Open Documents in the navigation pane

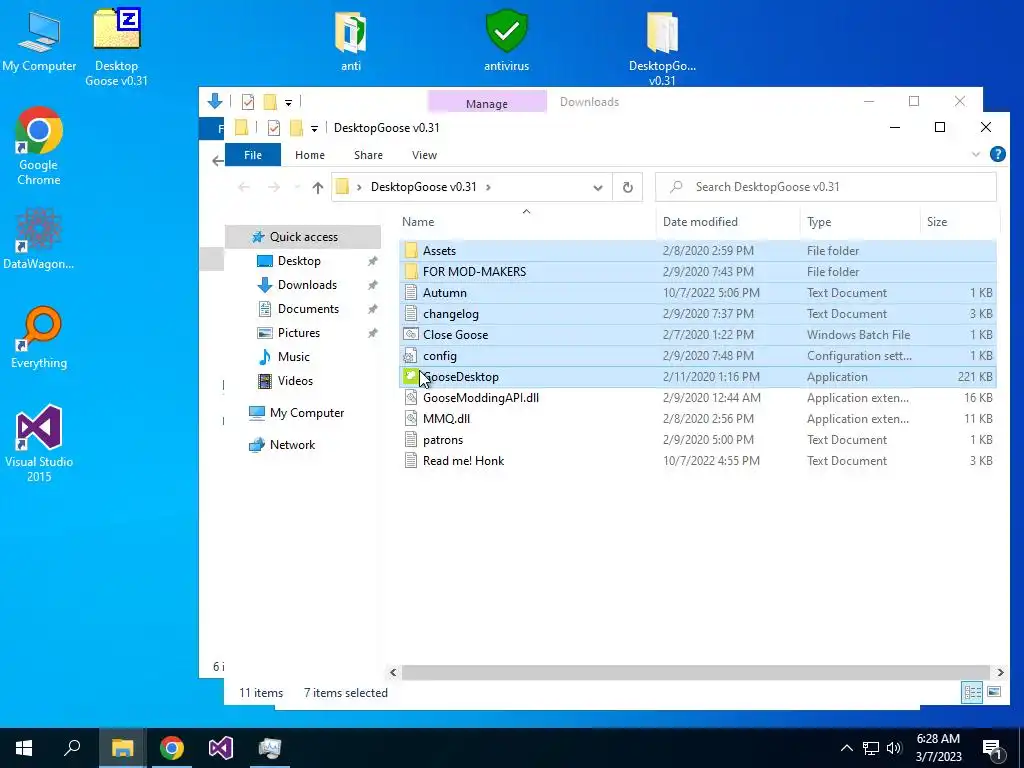308,309
